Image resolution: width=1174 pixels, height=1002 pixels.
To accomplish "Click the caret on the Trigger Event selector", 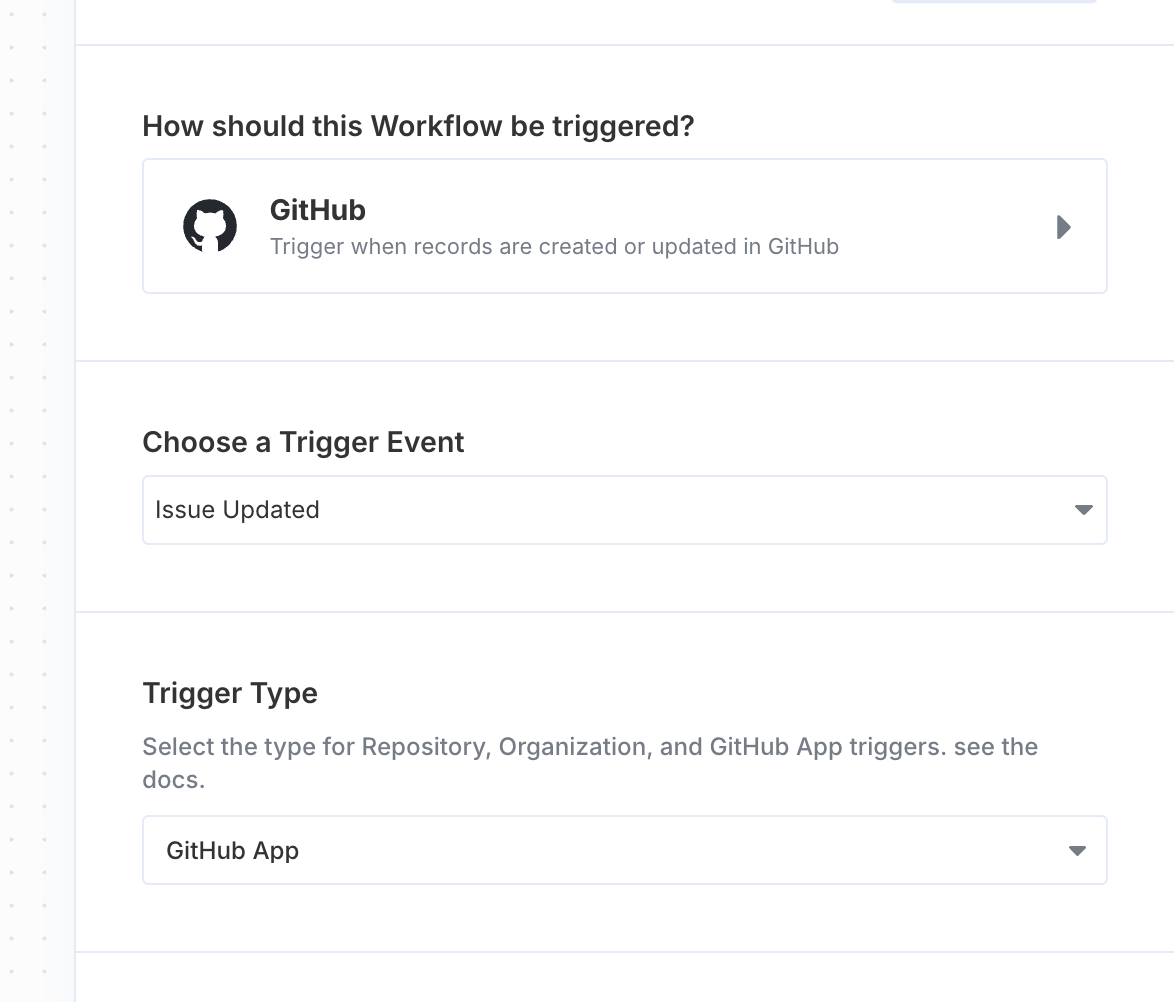I will 1084,509.
